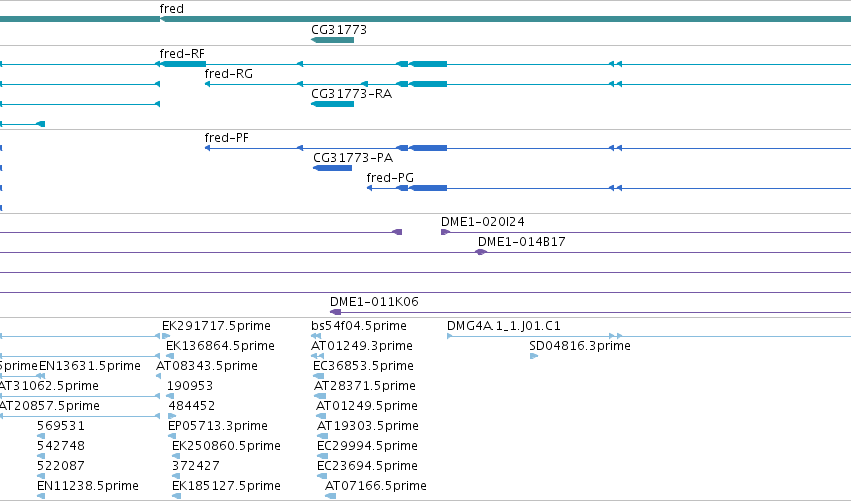The height and width of the screenshot is (501, 851).
Task: Click the EN11238.5prime arrow glyph
Action: pyautogui.click(x=41, y=496)
